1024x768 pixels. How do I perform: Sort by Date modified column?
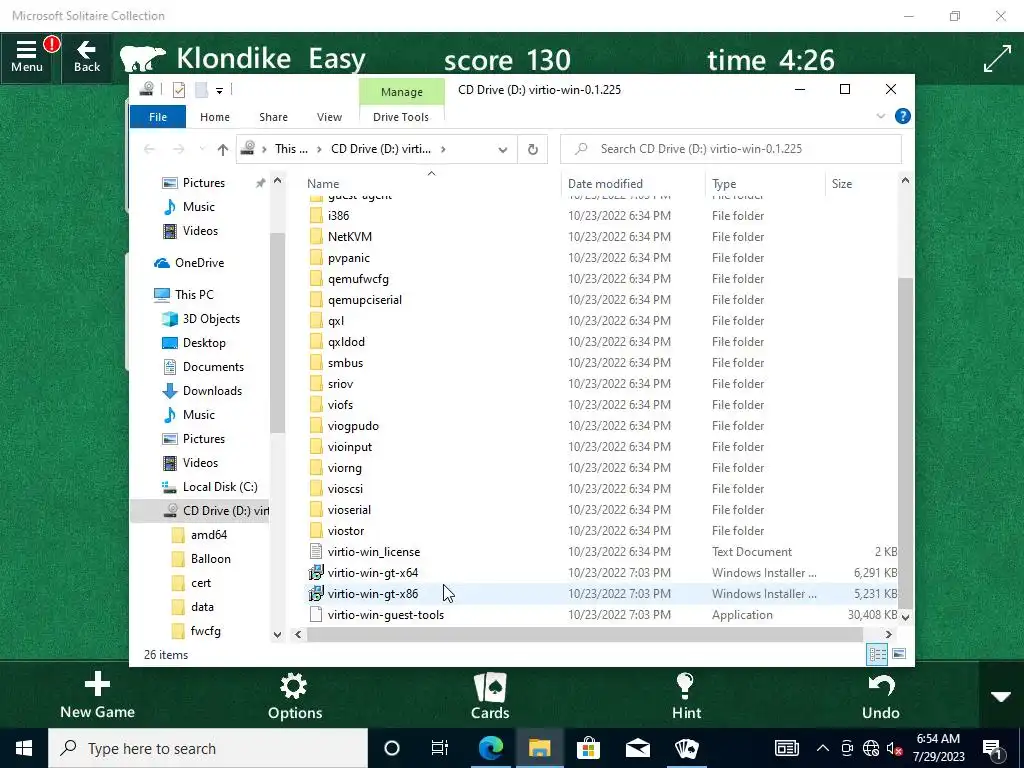tap(633, 184)
